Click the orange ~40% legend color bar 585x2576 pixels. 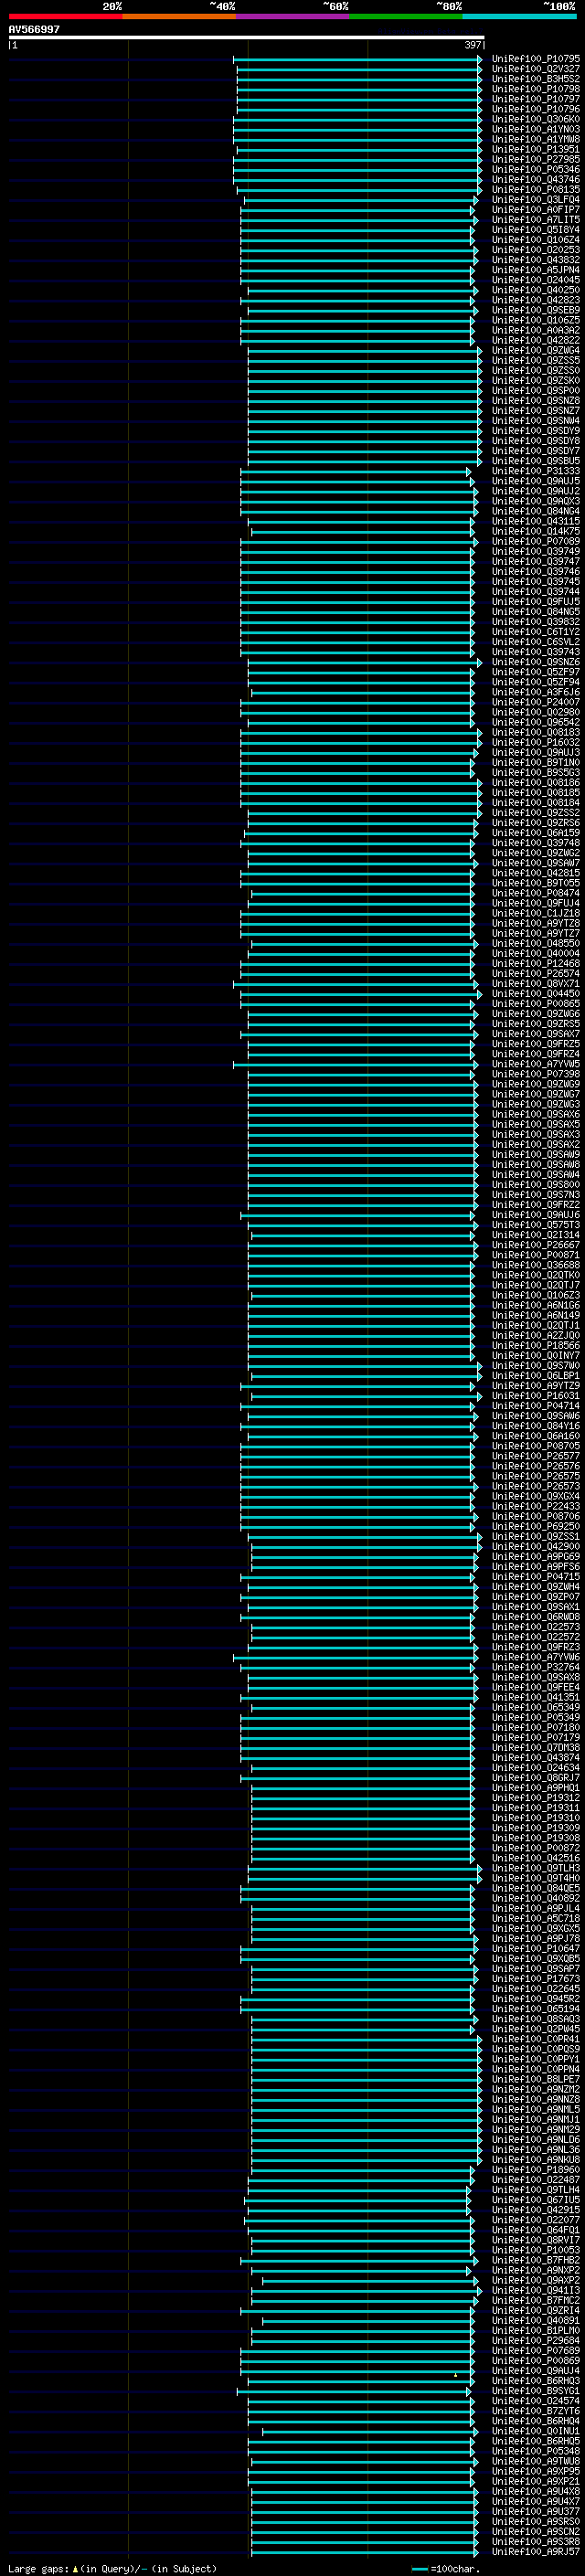point(179,16)
